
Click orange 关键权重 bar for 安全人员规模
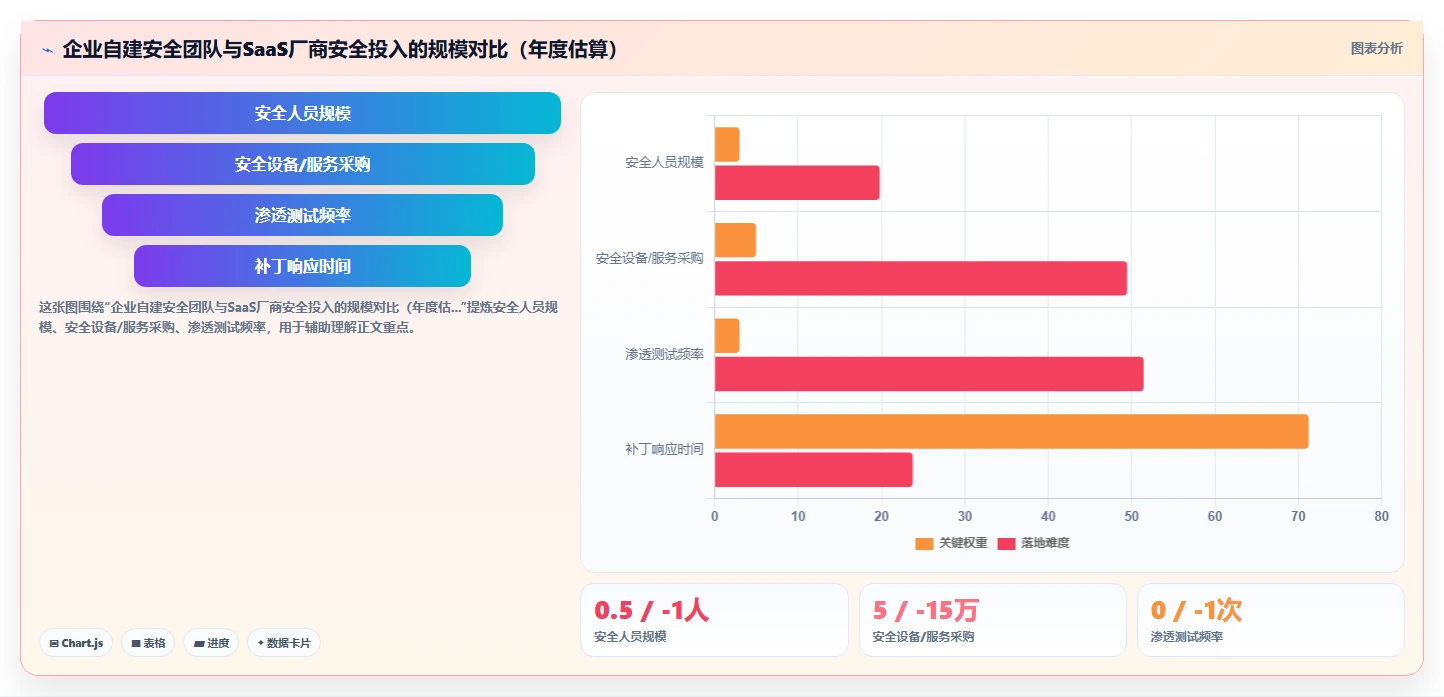coord(727,144)
